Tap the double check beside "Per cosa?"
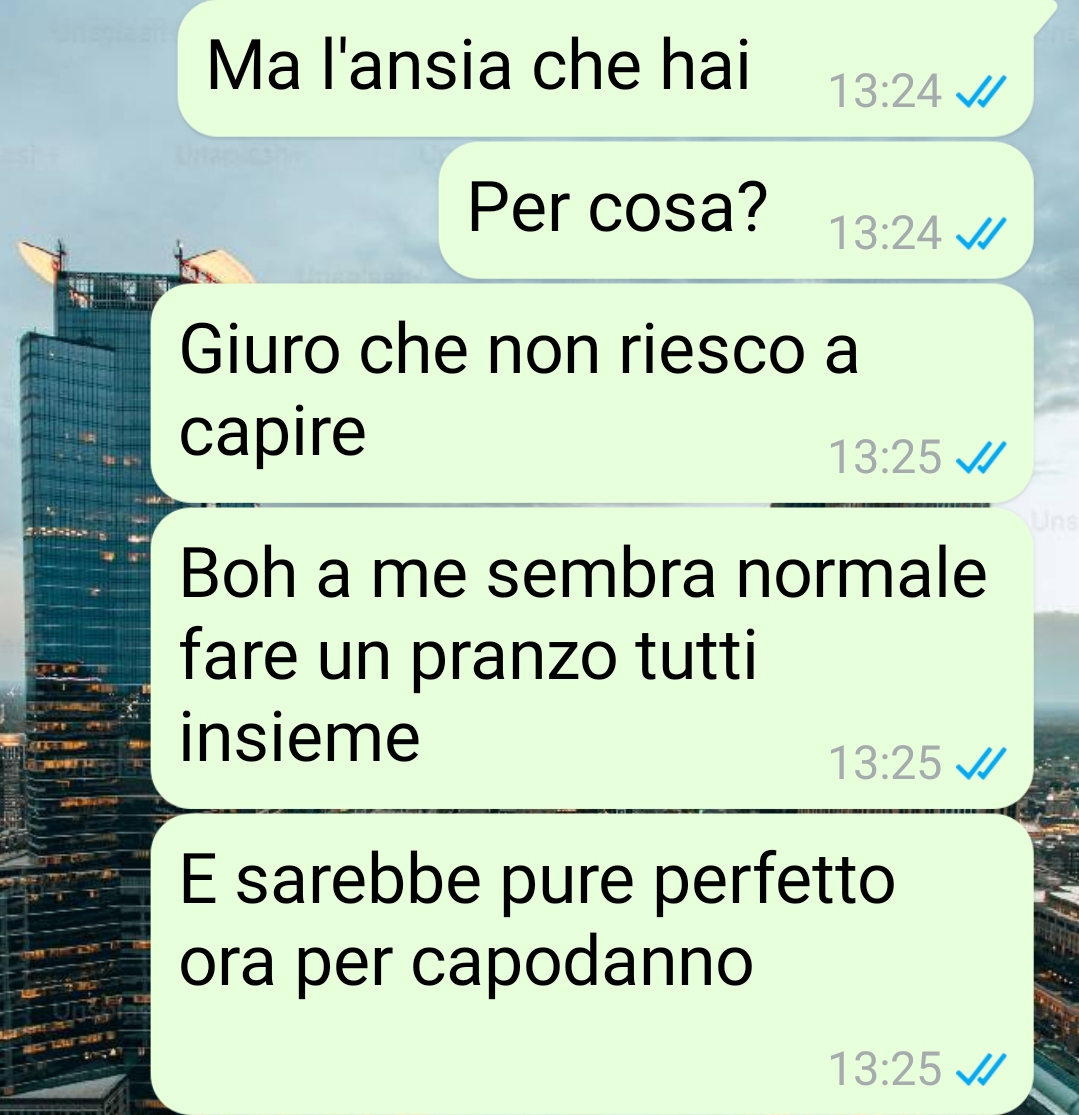This screenshot has width=1079, height=1115. 981,233
